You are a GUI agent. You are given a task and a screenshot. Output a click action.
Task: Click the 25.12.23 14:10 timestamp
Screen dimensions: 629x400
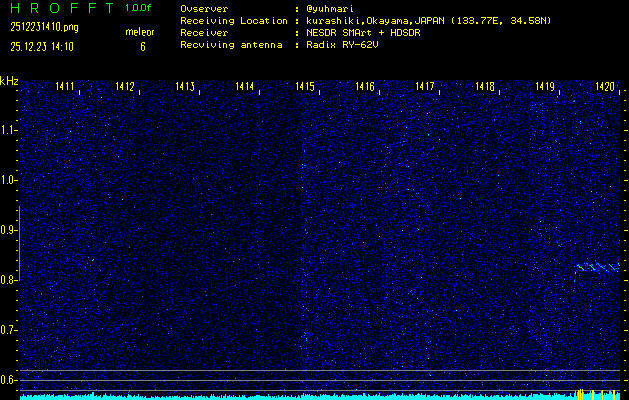(41, 46)
